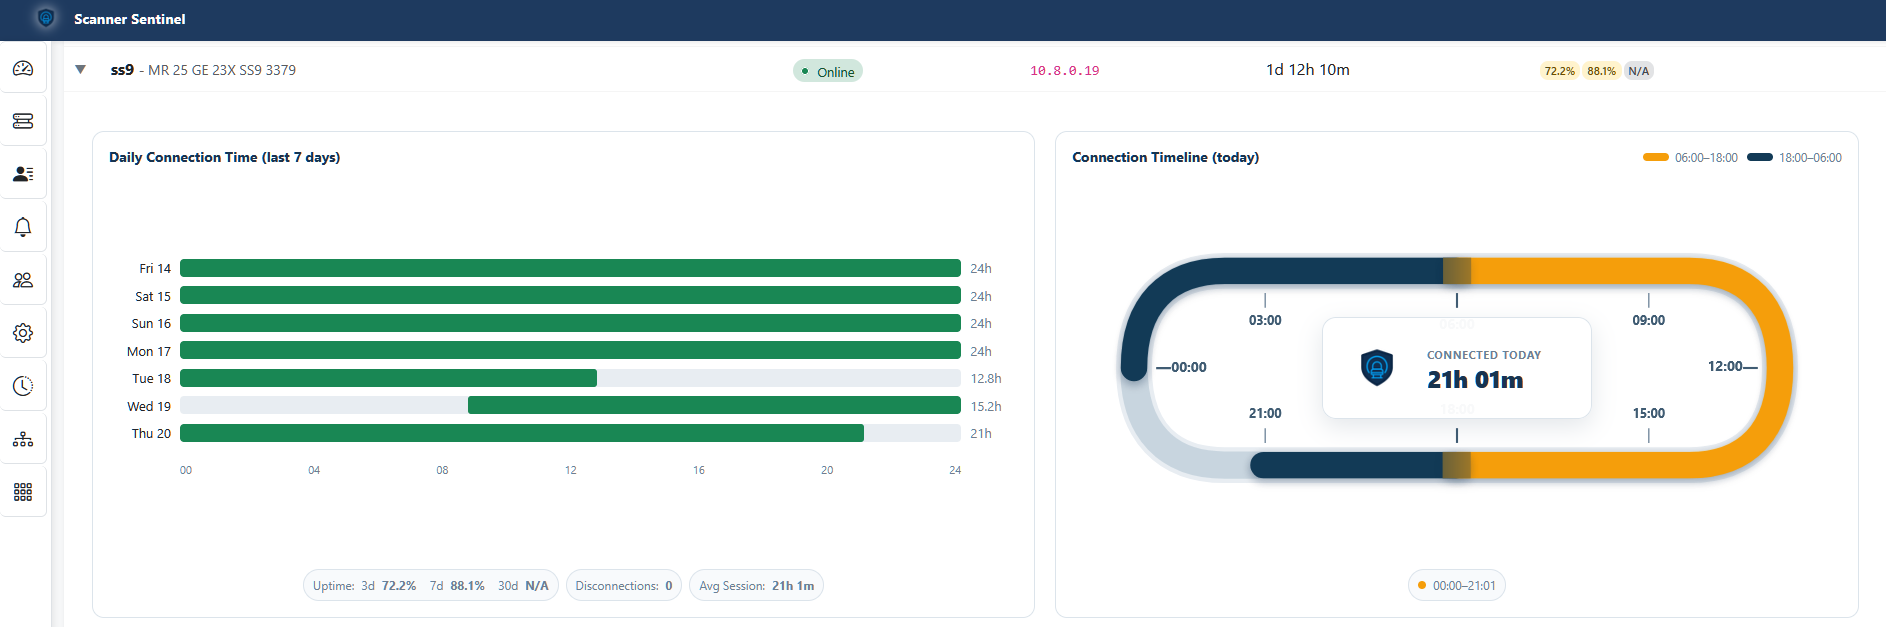Click the 12 hour axis tick label
The width and height of the screenshot is (1886, 627).
click(x=571, y=470)
